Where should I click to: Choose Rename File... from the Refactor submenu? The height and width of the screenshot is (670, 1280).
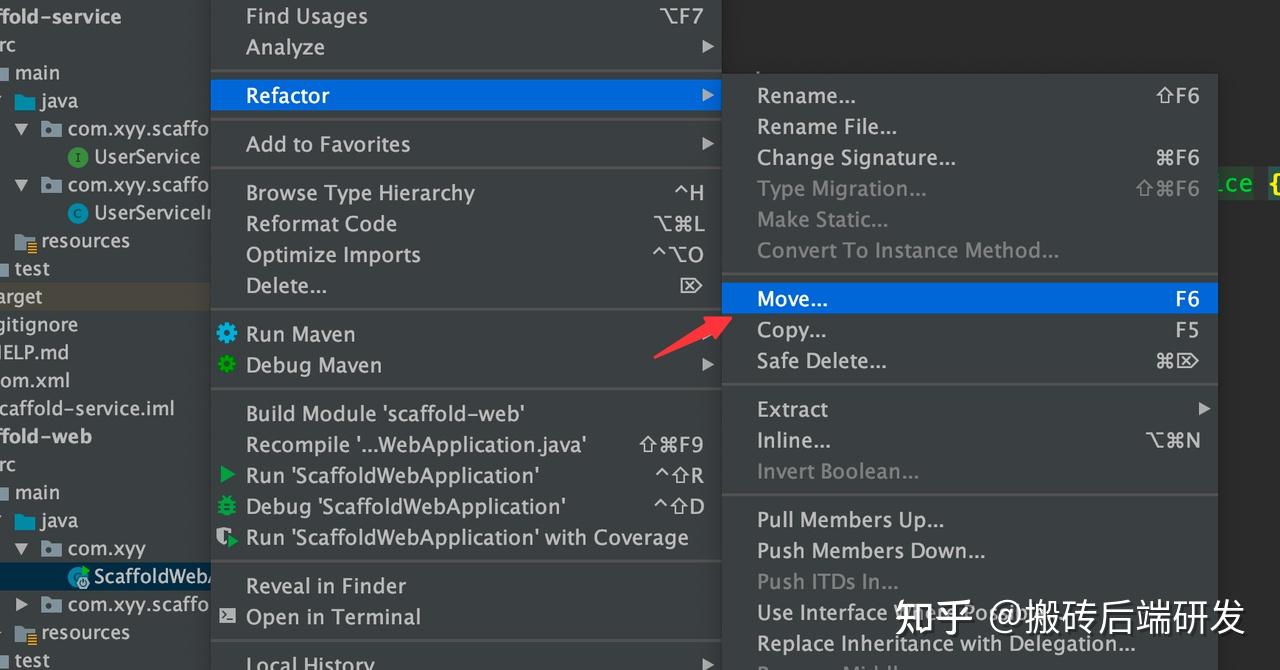[x=826, y=127]
